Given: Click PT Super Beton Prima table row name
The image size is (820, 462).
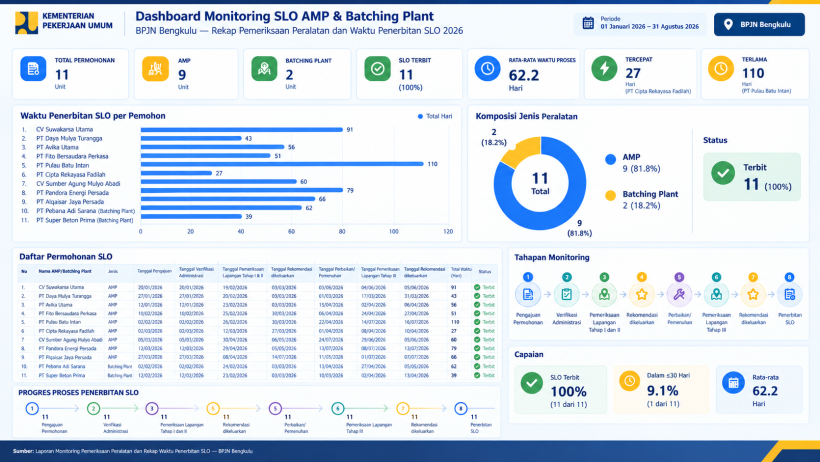Looking at the screenshot, I should pyautogui.click(x=62, y=375).
